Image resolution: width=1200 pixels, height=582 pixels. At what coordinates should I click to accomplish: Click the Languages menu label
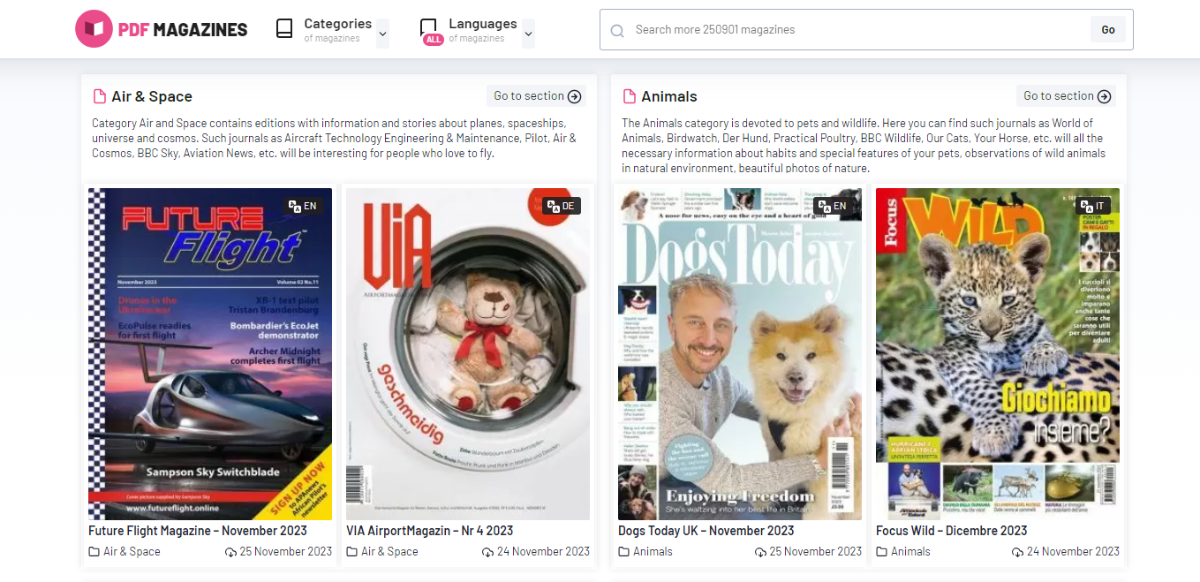pos(483,24)
